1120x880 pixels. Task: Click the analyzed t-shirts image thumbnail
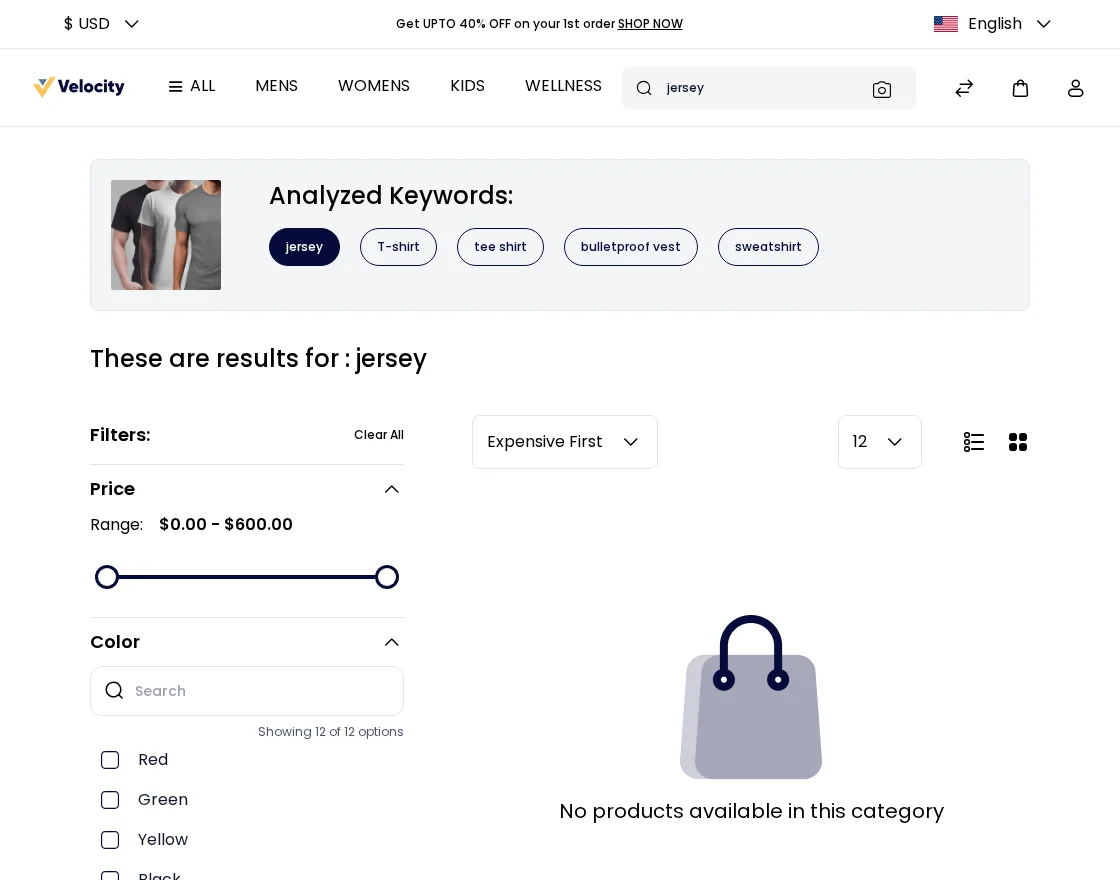point(166,235)
